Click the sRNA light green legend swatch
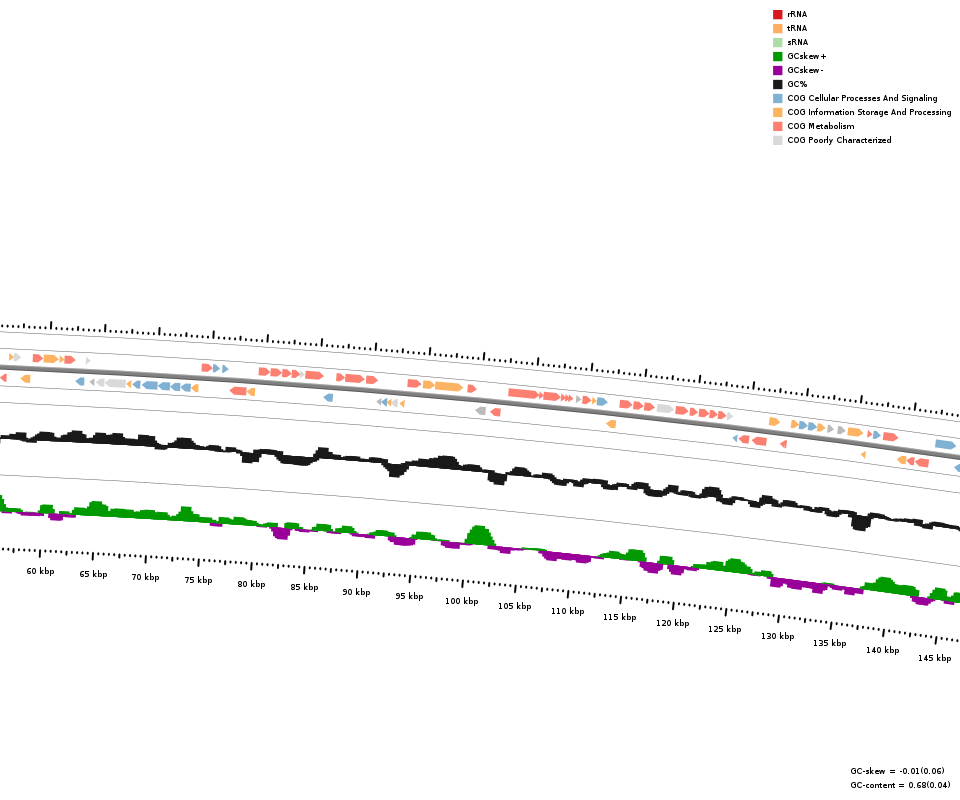The height and width of the screenshot is (800, 960). click(777, 42)
